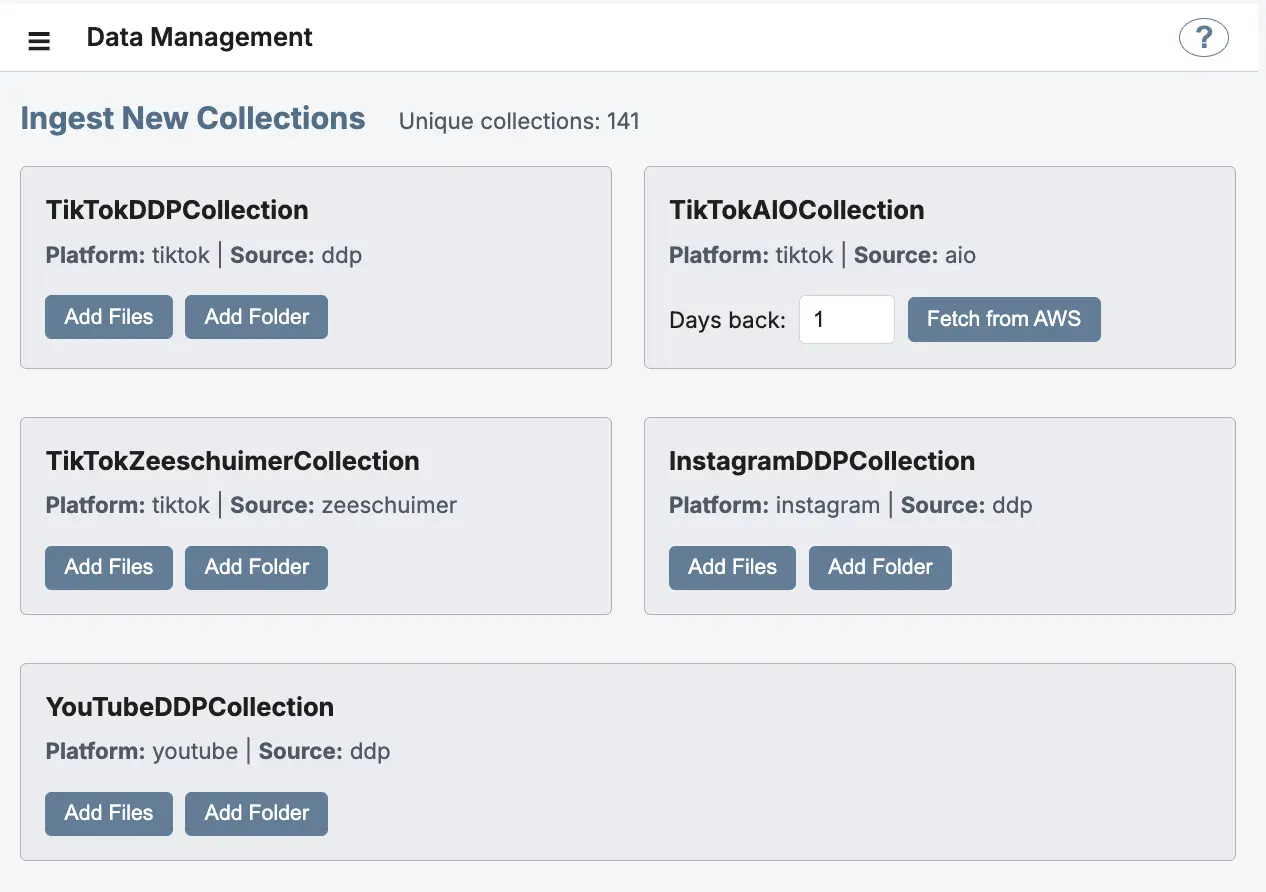Viewport: 1266px width, 892px height.
Task: Click the 'Source: zeeschuimer' text
Action: click(343, 506)
